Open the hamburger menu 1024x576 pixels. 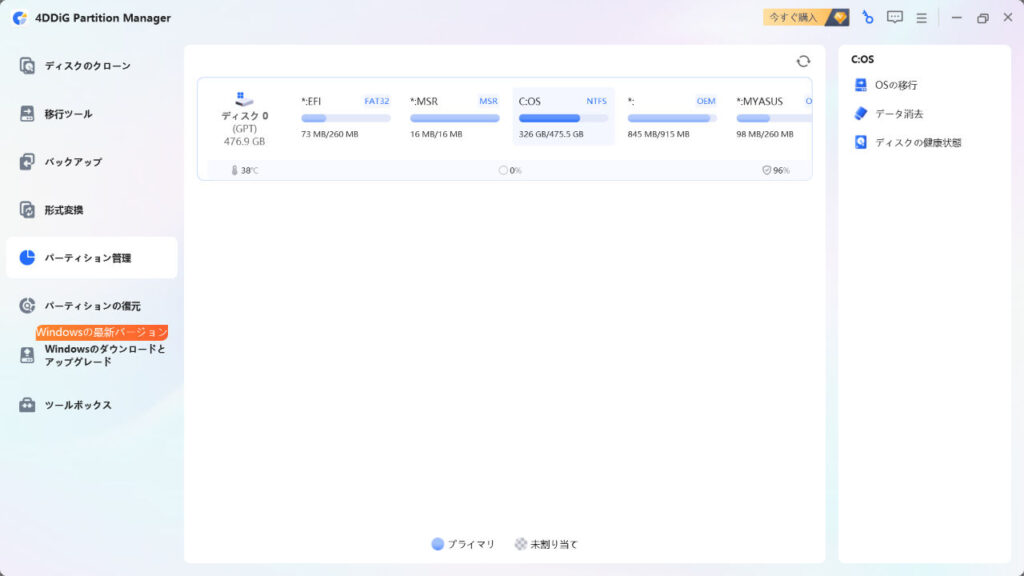coord(919,17)
